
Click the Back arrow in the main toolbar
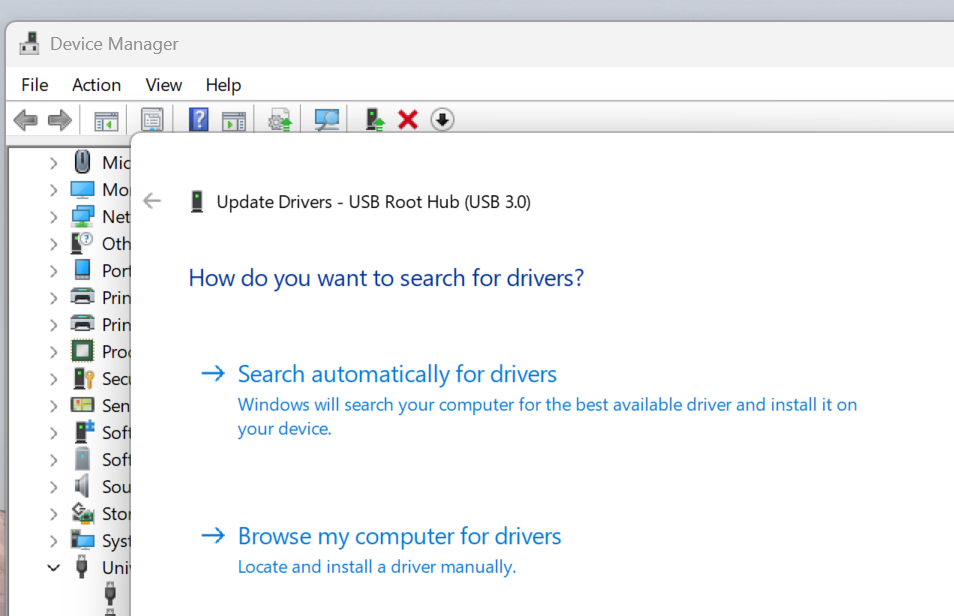coord(25,121)
